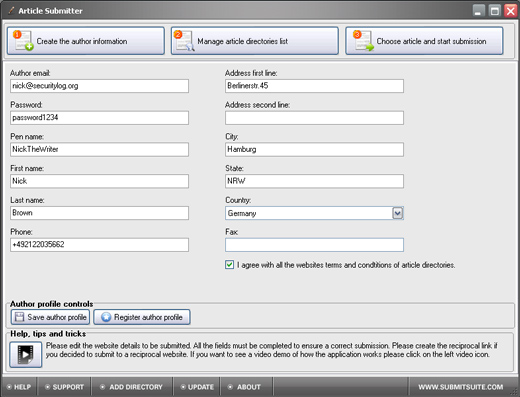This screenshot has width=520, height=397.
Task: Click the step 1 document plus icon
Action: (23, 41)
